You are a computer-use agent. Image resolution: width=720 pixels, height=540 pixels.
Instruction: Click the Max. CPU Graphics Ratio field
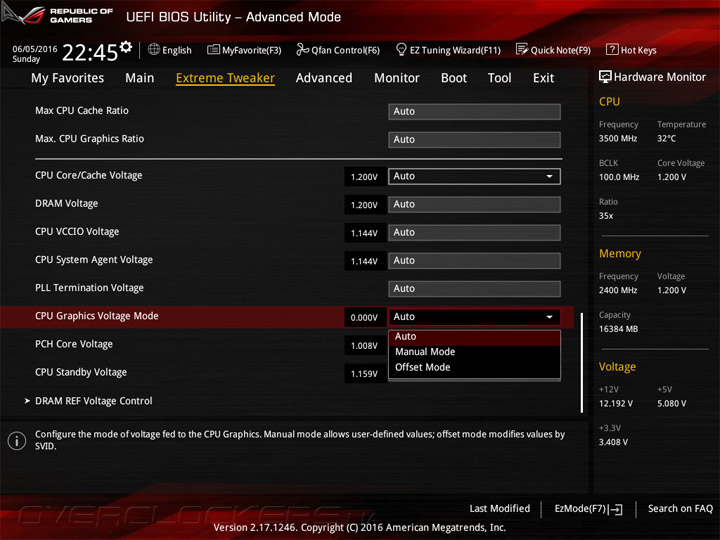[x=474, y=140]
